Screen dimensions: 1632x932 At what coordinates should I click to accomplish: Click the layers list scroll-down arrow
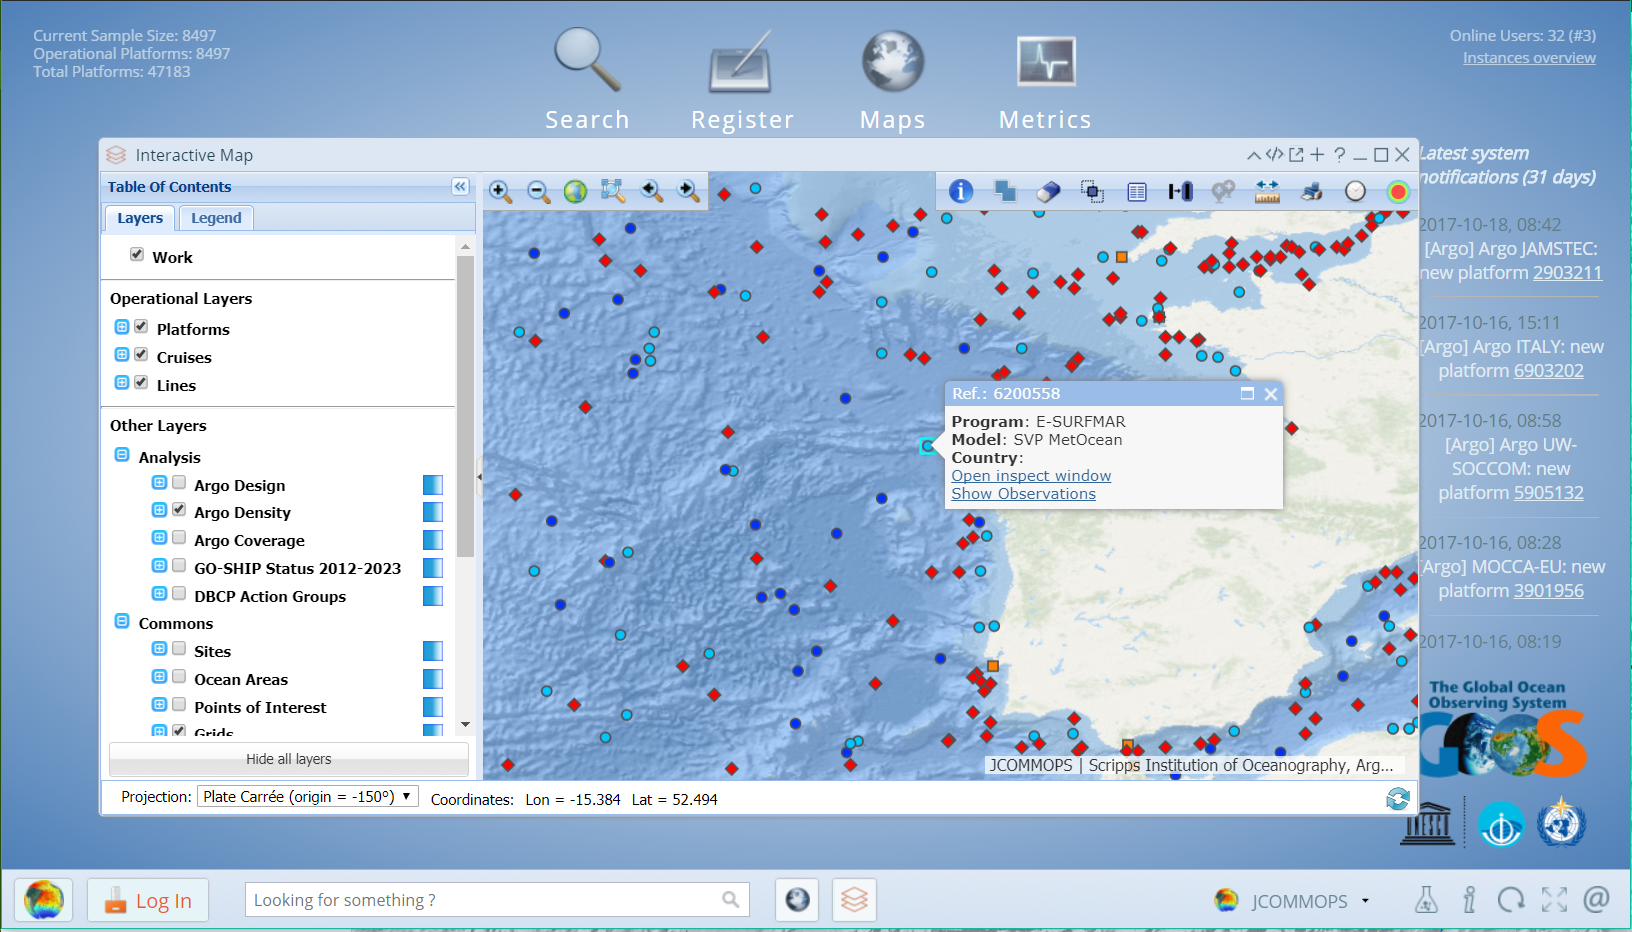465,724
